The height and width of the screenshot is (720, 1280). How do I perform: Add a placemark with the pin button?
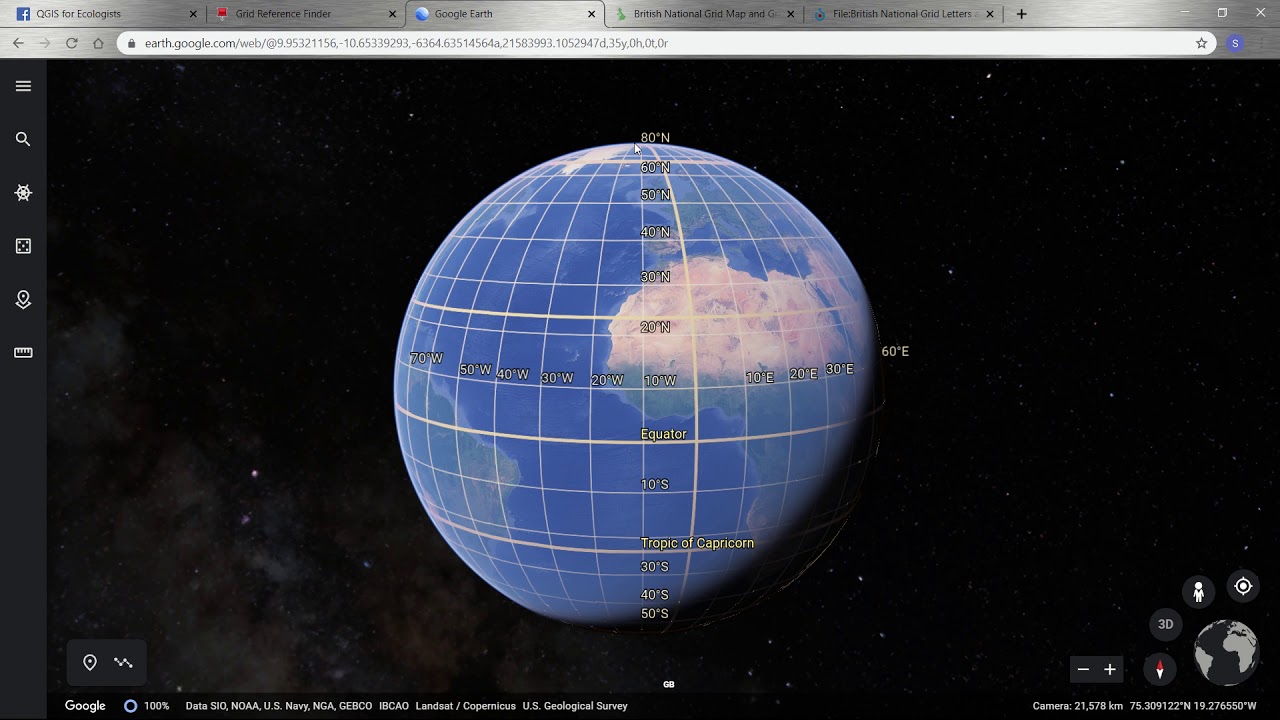coord(90,662)
